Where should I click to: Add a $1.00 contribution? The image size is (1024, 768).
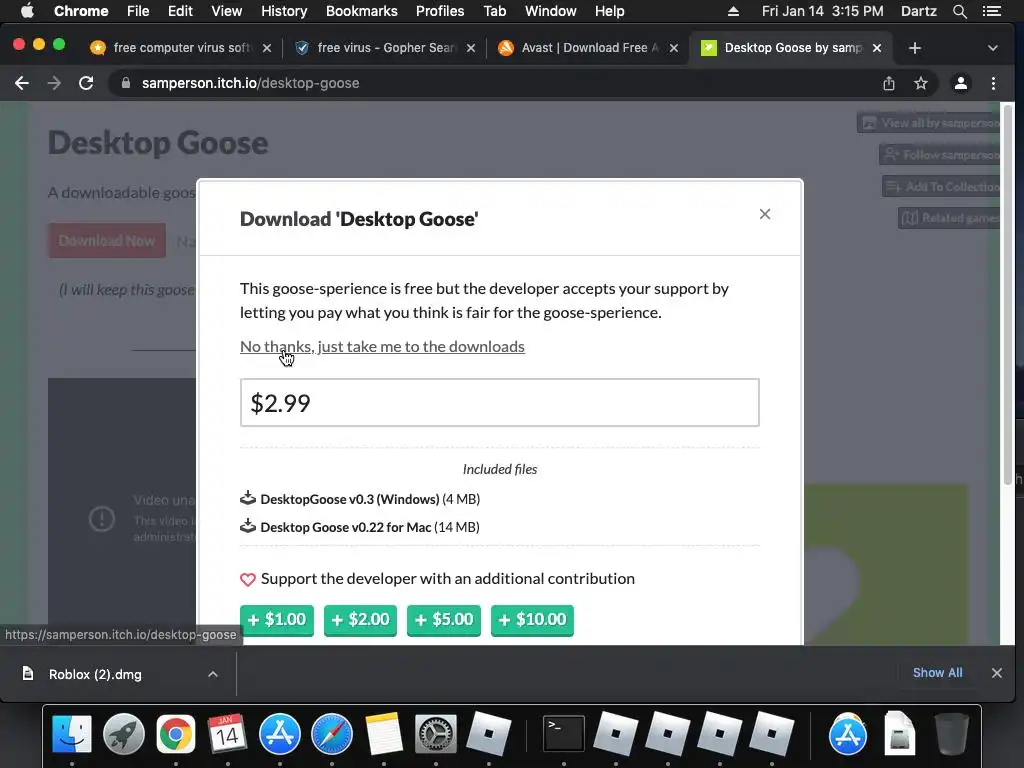pos(277,620)
